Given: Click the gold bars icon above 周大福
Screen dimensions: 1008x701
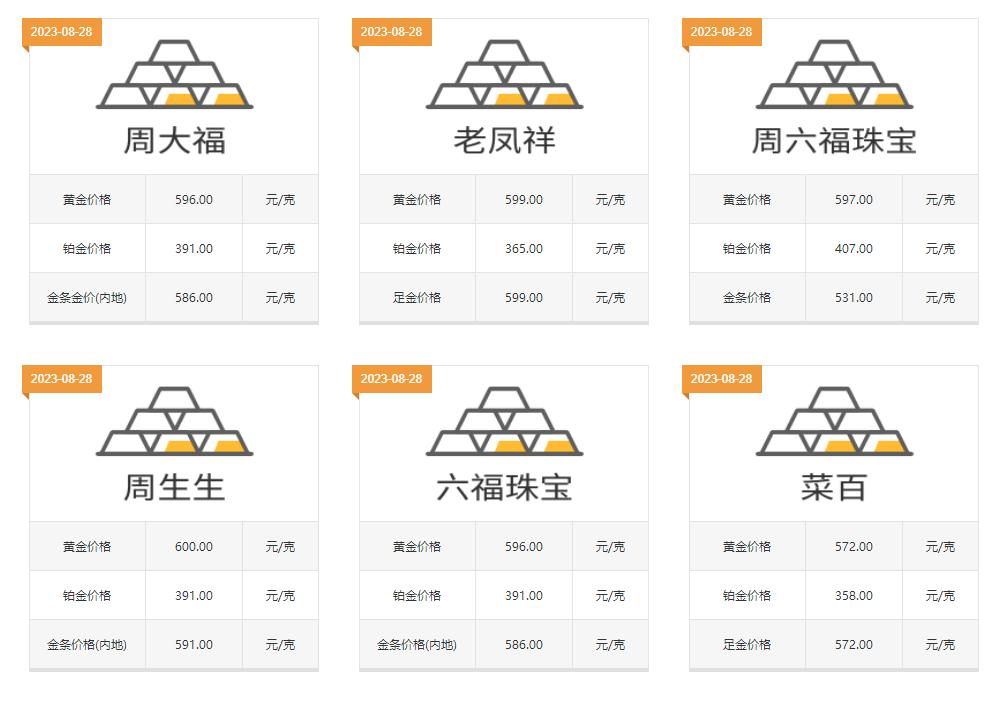Looking at the screenshot, I should point(174,74).
